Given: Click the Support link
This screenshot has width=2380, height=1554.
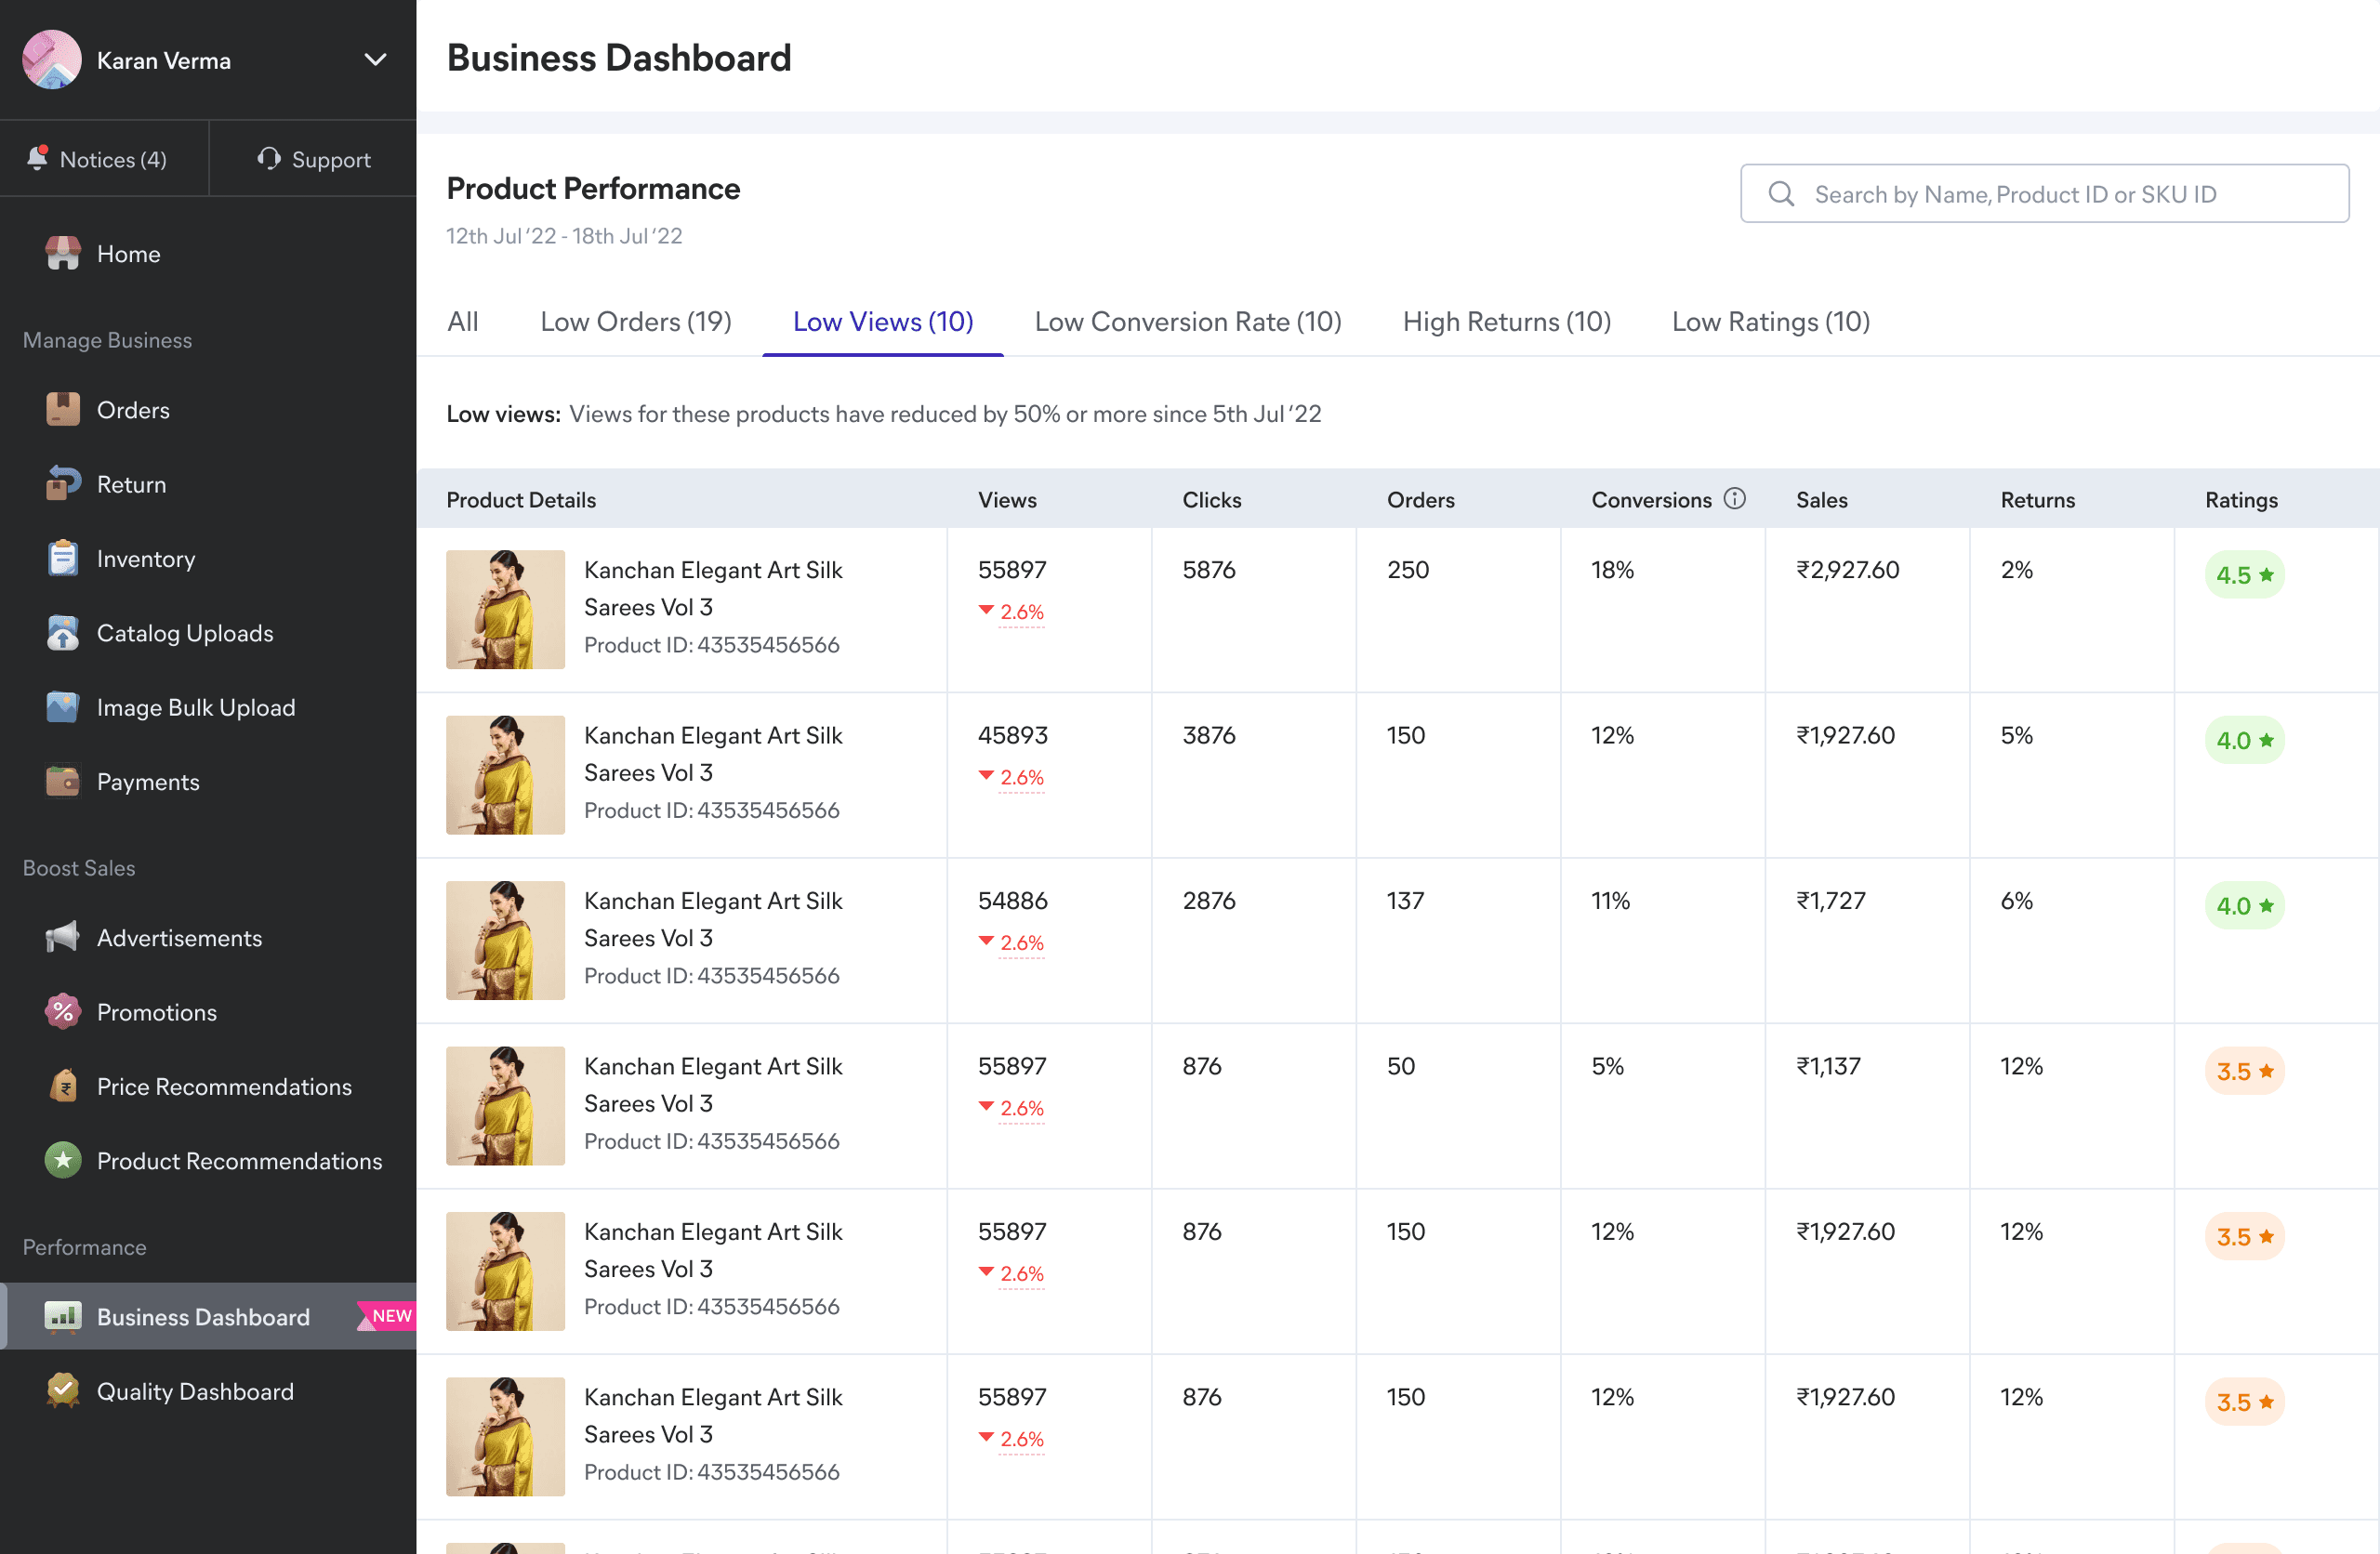Looking at the screenshot, I should (x=314, y=159).
